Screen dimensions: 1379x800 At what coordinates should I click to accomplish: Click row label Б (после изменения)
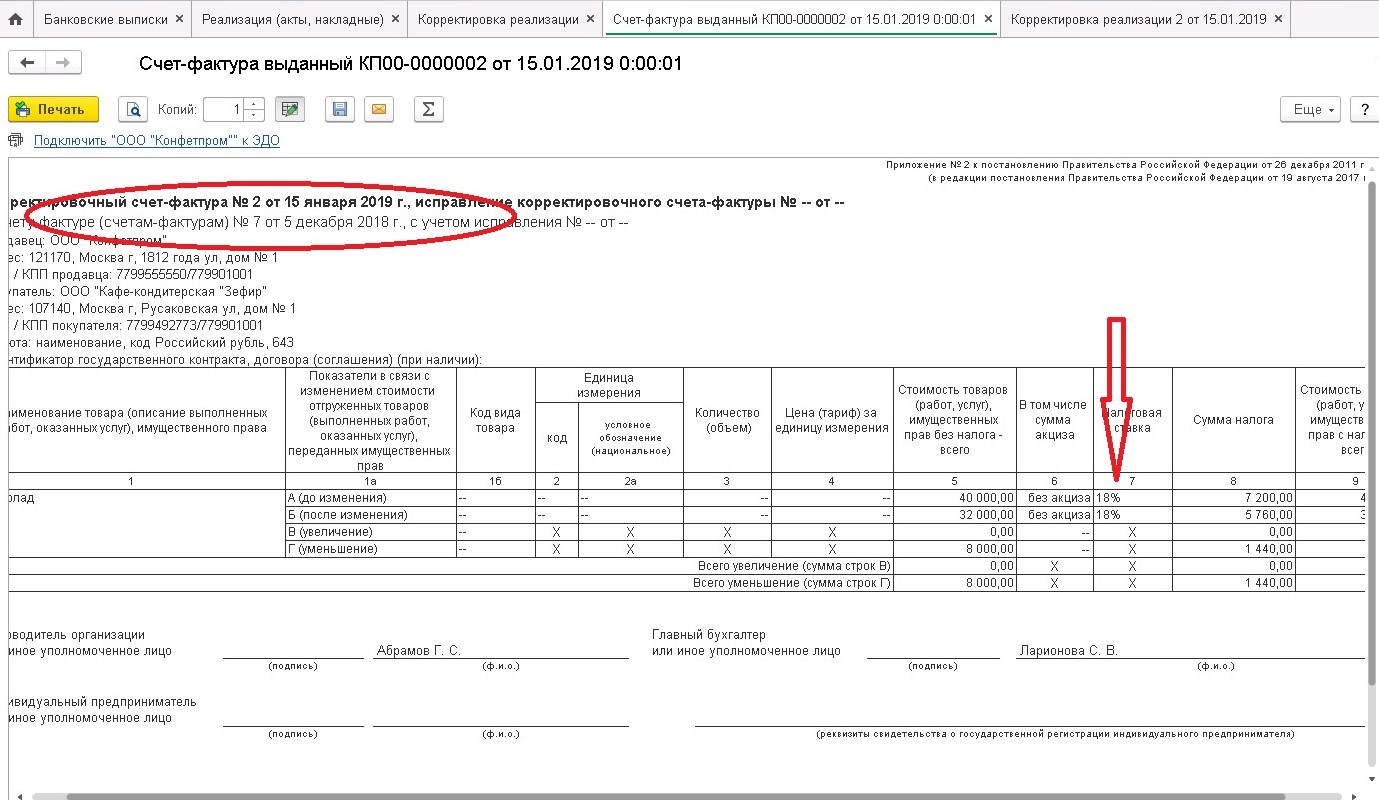click(x=370, y=515)
